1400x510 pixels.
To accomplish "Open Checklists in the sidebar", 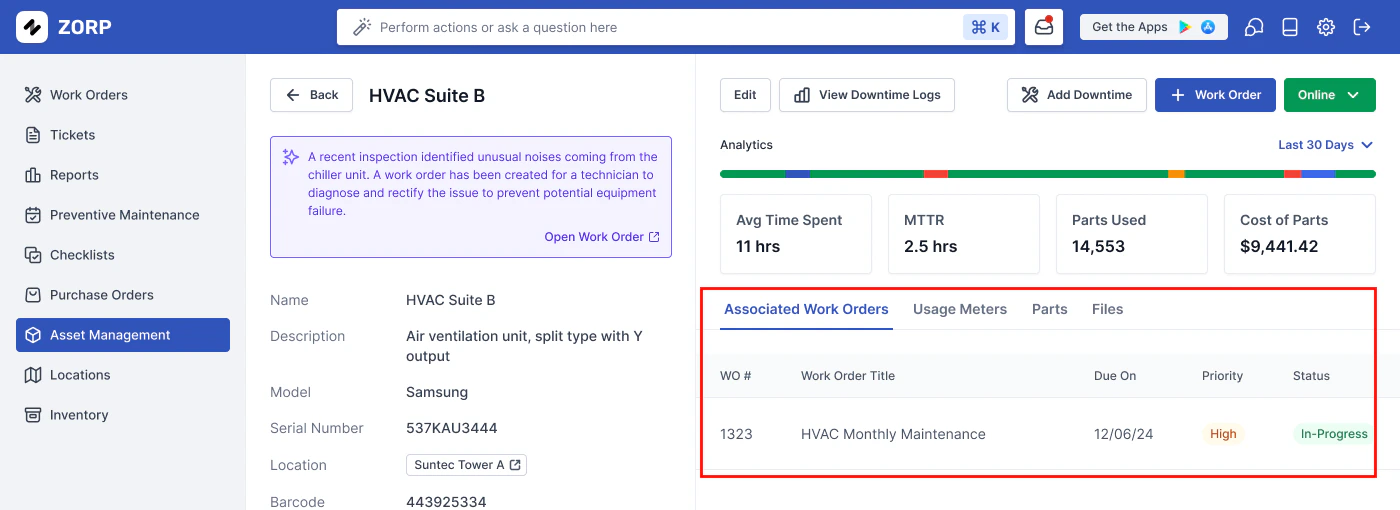I will [123, 255].
